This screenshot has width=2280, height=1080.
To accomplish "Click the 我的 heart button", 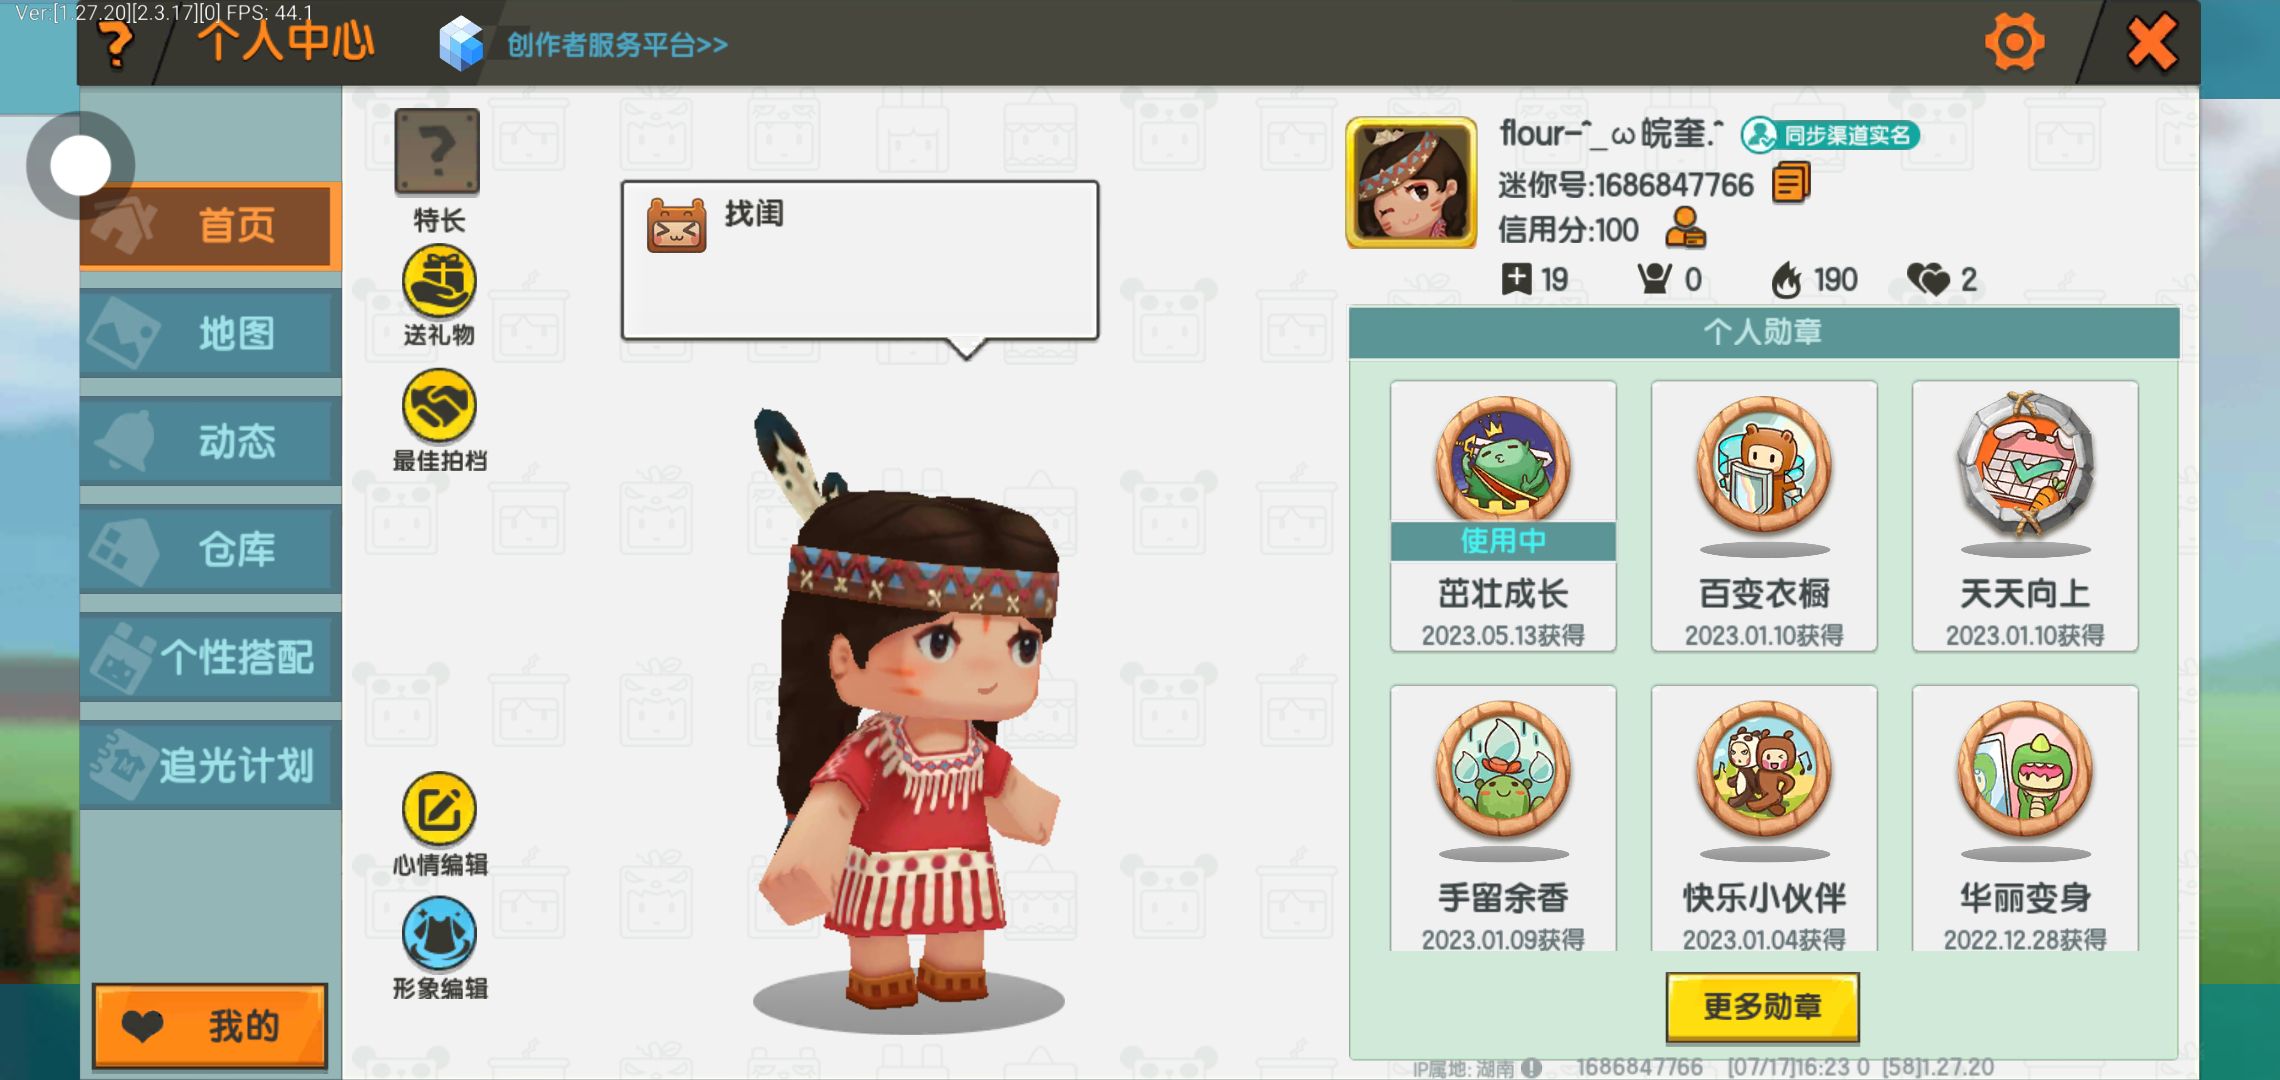I will (x=210, y=1026).
